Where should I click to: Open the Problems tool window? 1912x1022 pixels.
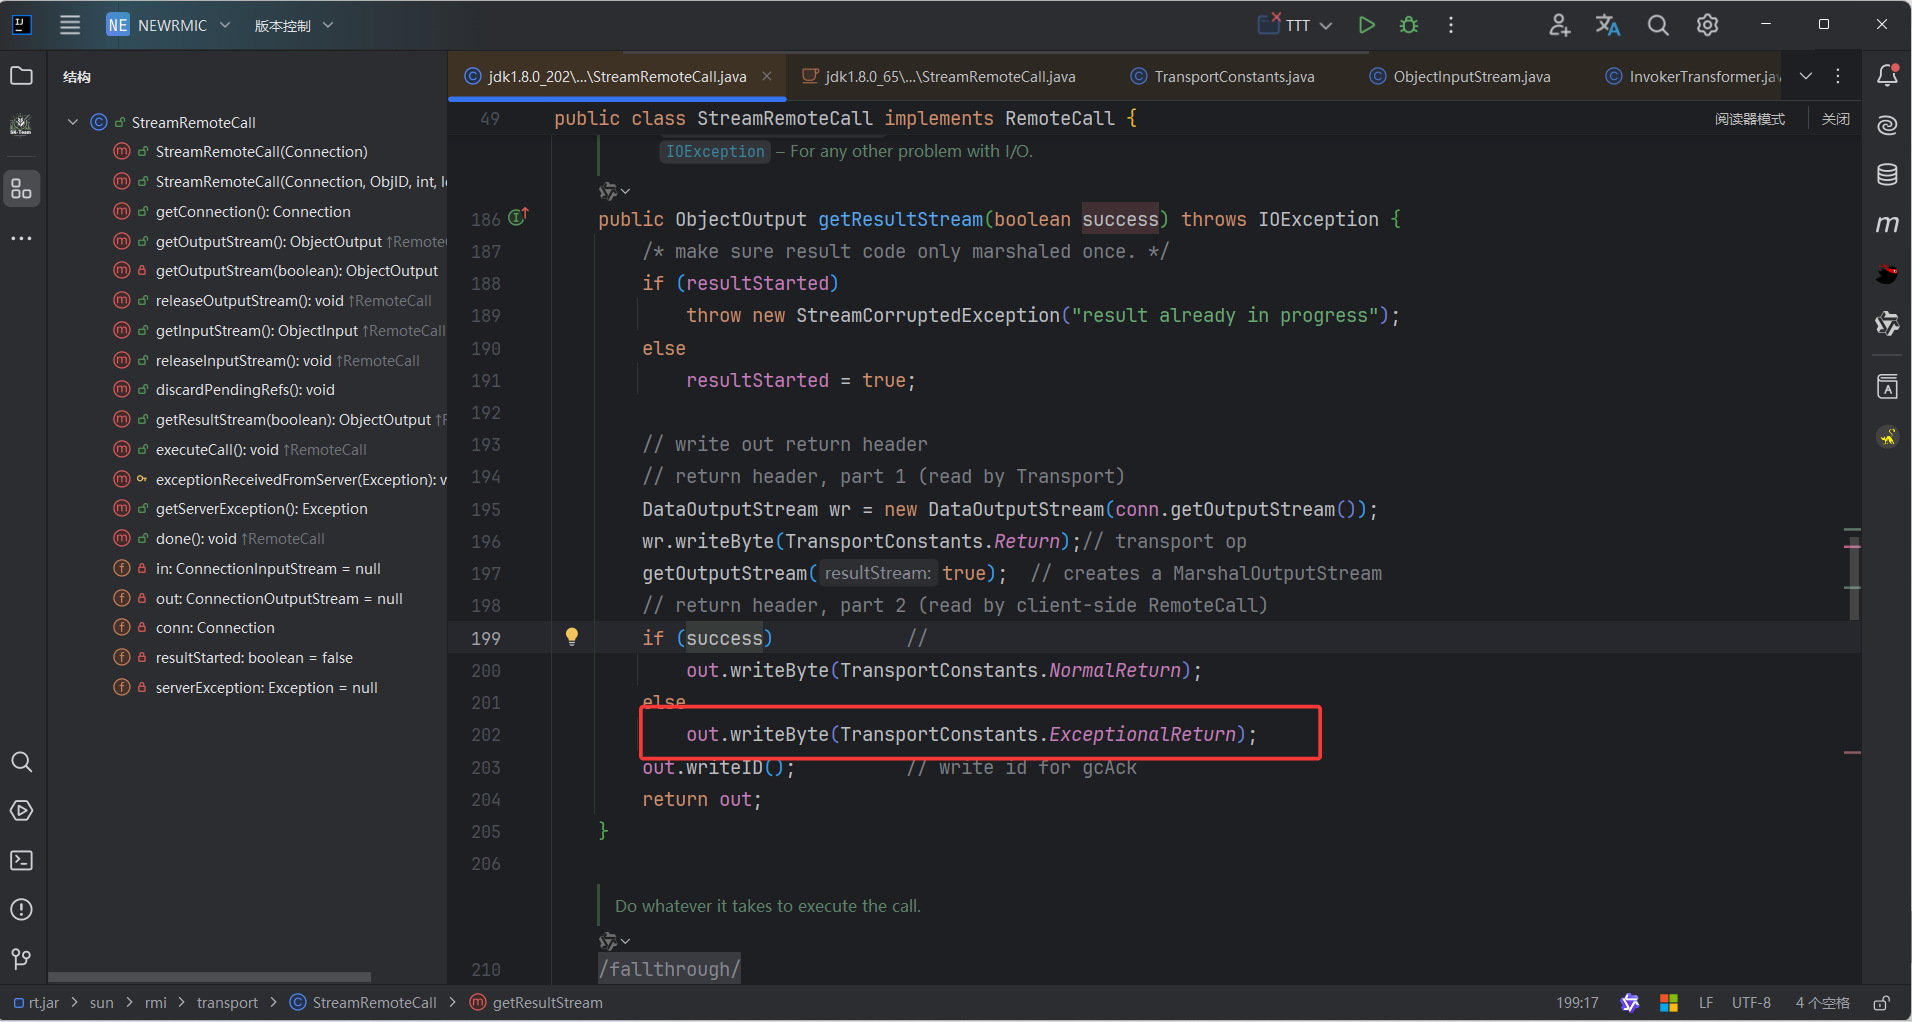21,910
